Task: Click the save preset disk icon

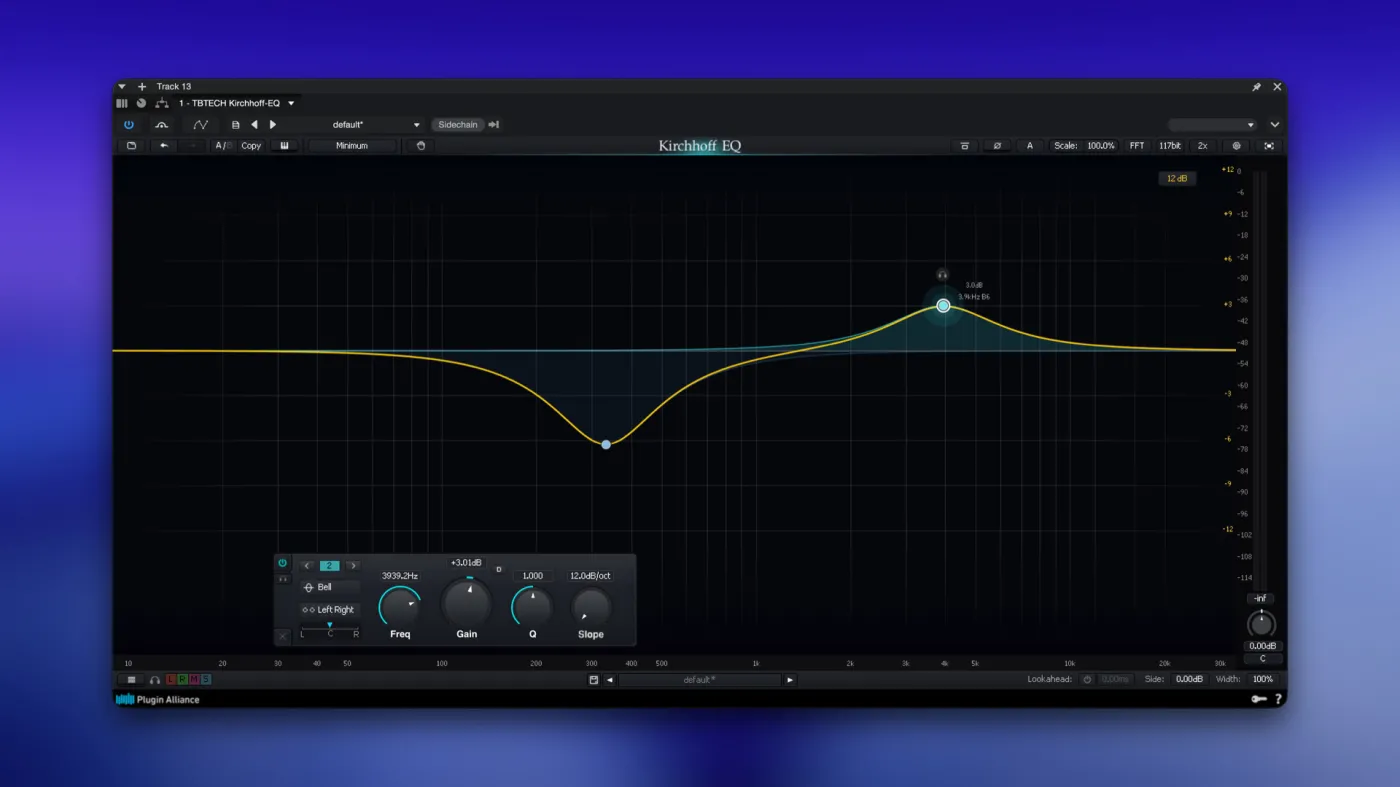Action: coord(594,680)
